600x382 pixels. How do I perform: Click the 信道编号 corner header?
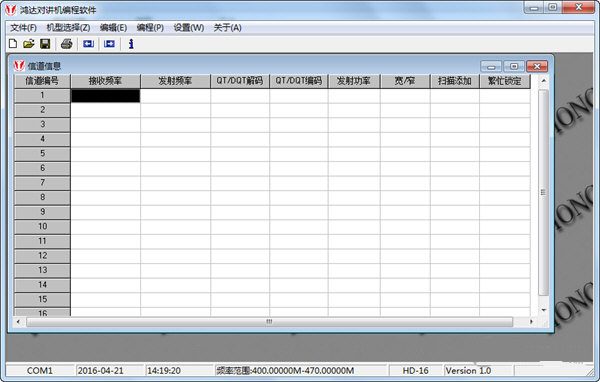coord(42,81)
